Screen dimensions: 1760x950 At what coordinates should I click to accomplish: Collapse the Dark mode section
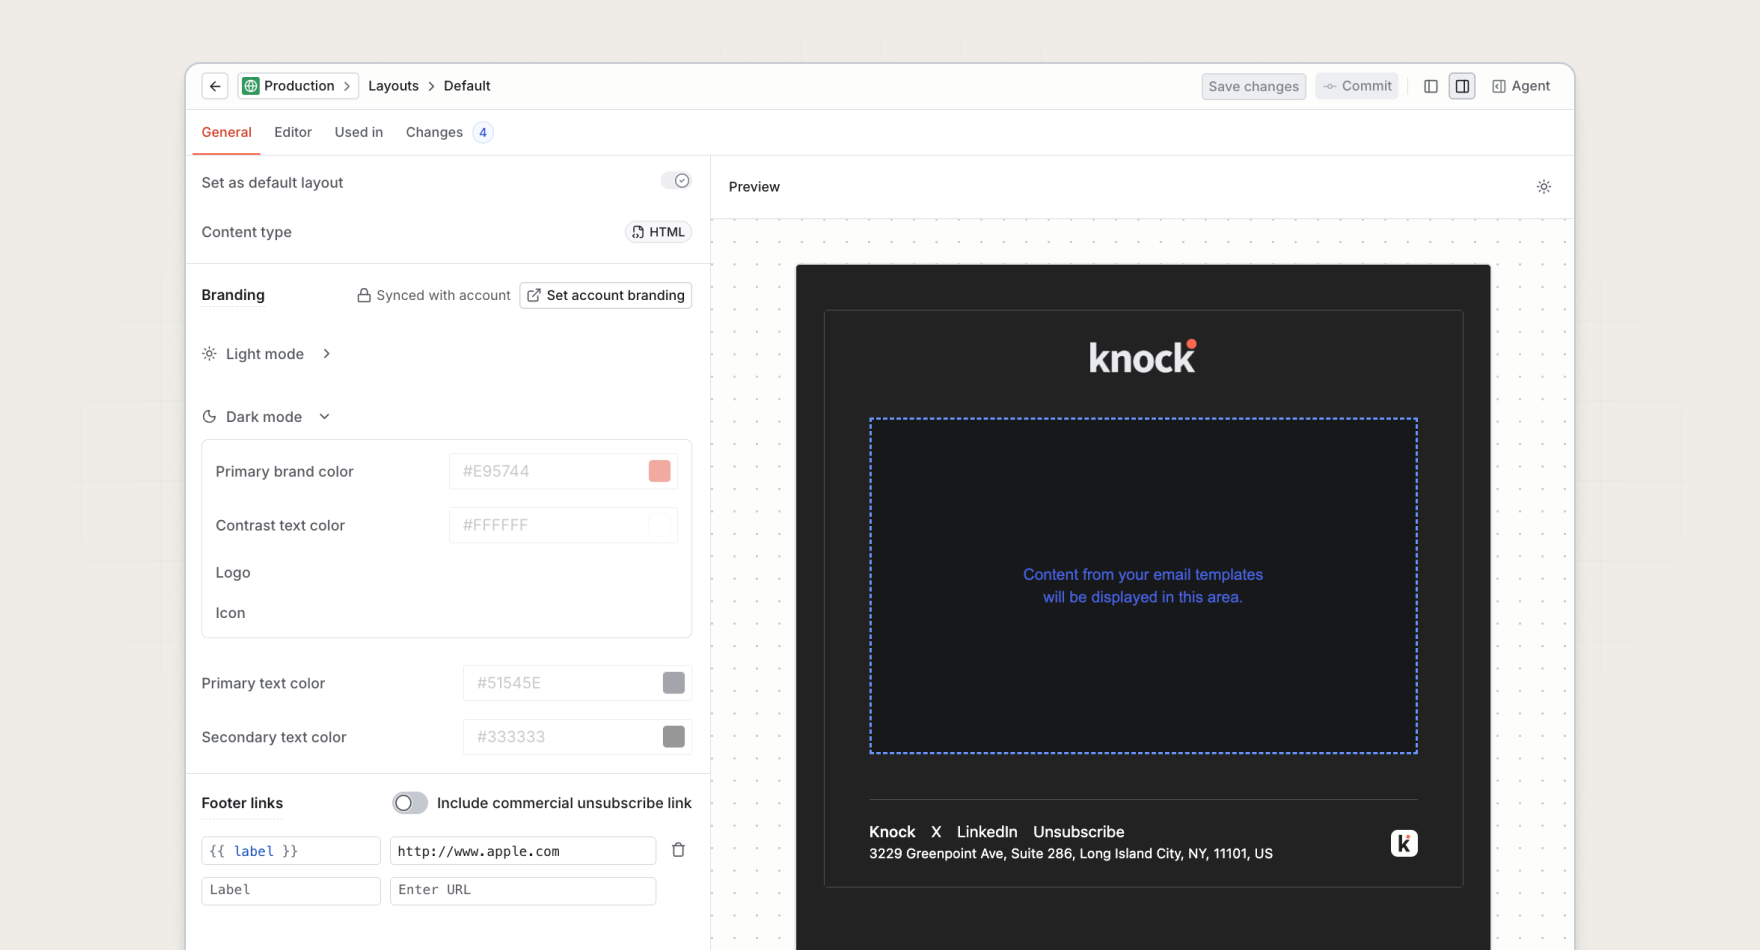[266, 417]
